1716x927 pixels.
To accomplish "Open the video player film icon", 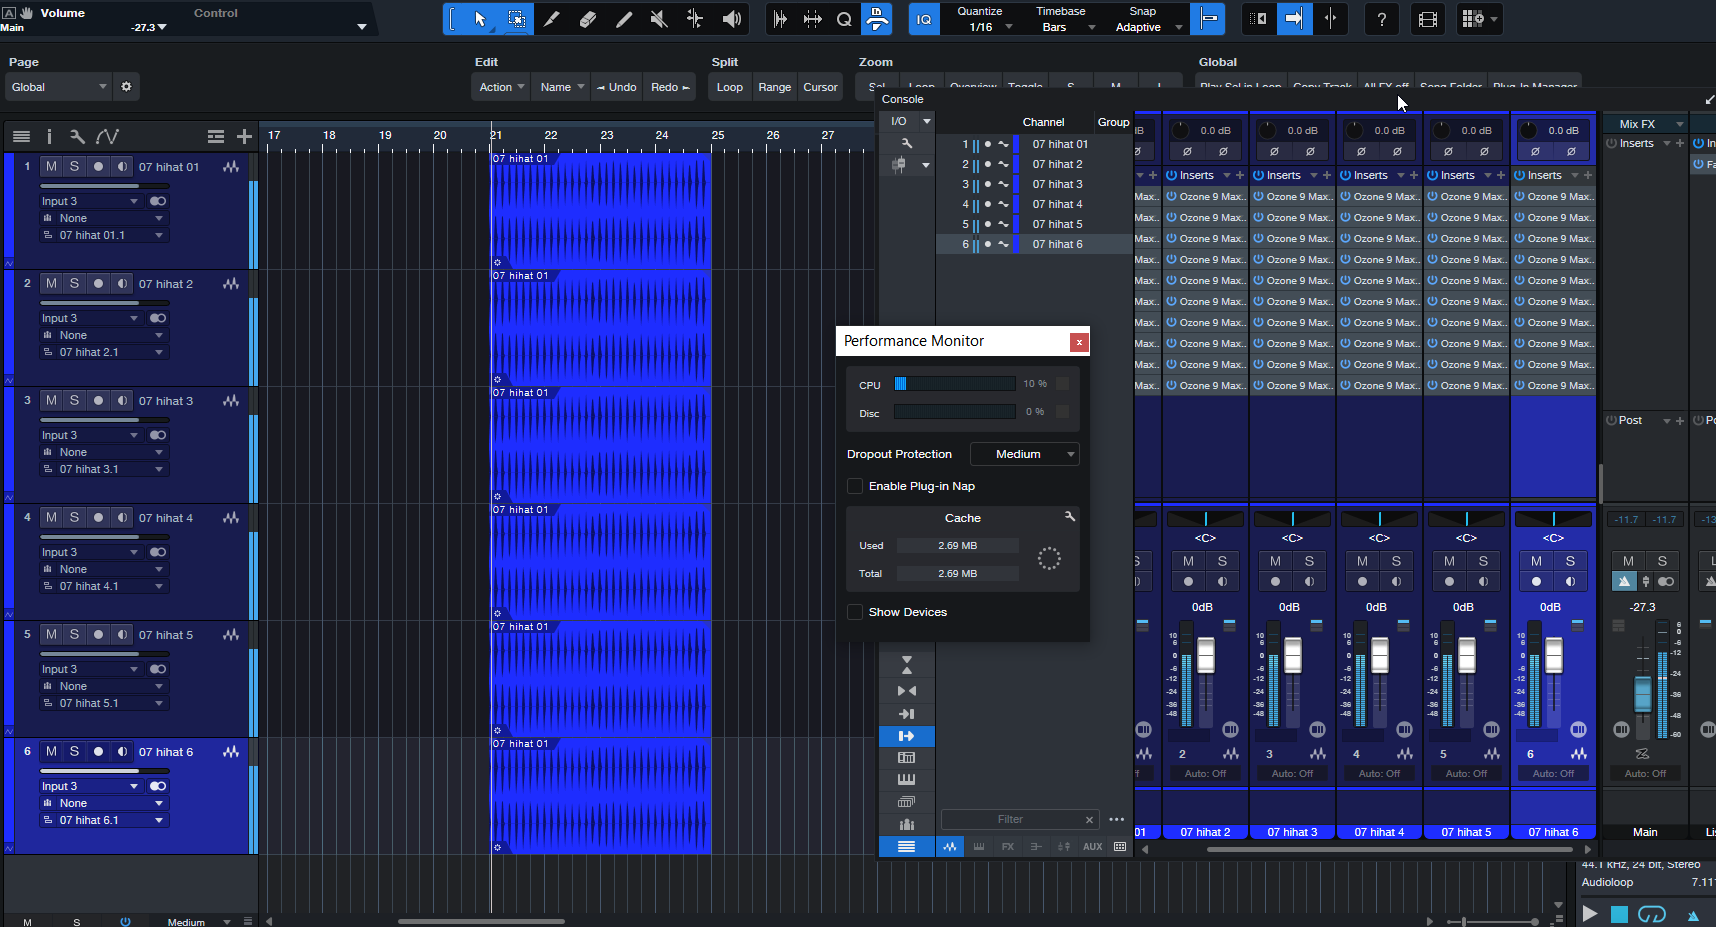I will [x=1428, y=19].
